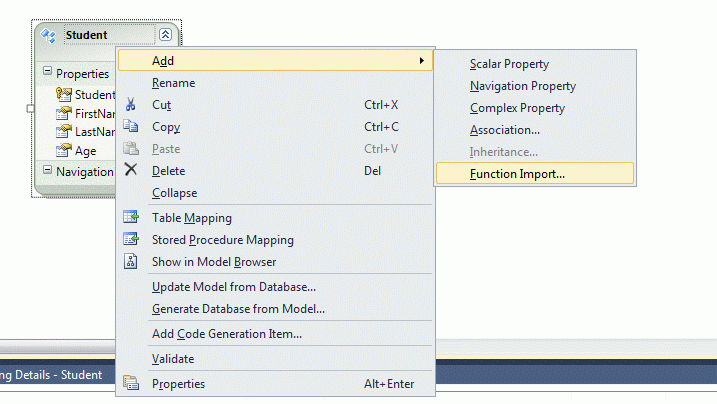Collapse the Student entity using chevron button
The image size is (717, 404).
[165, 35]
